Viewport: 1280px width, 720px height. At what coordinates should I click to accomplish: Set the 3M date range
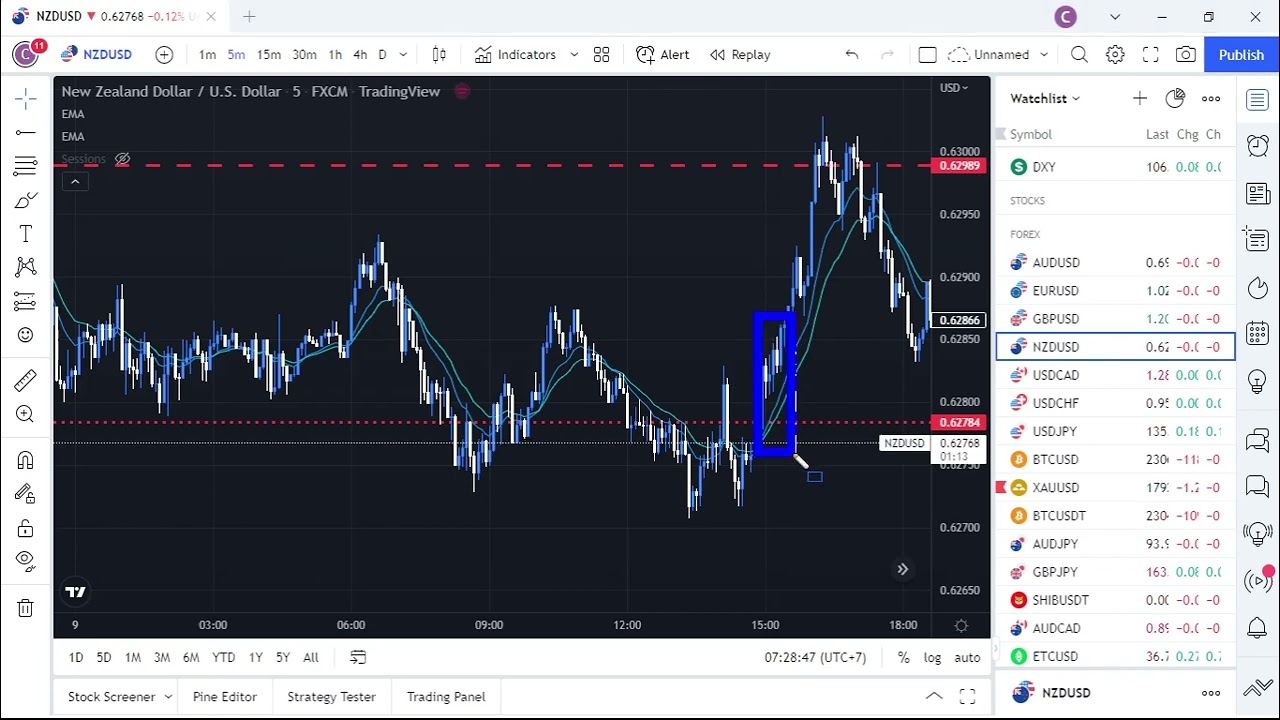point(162,657)
